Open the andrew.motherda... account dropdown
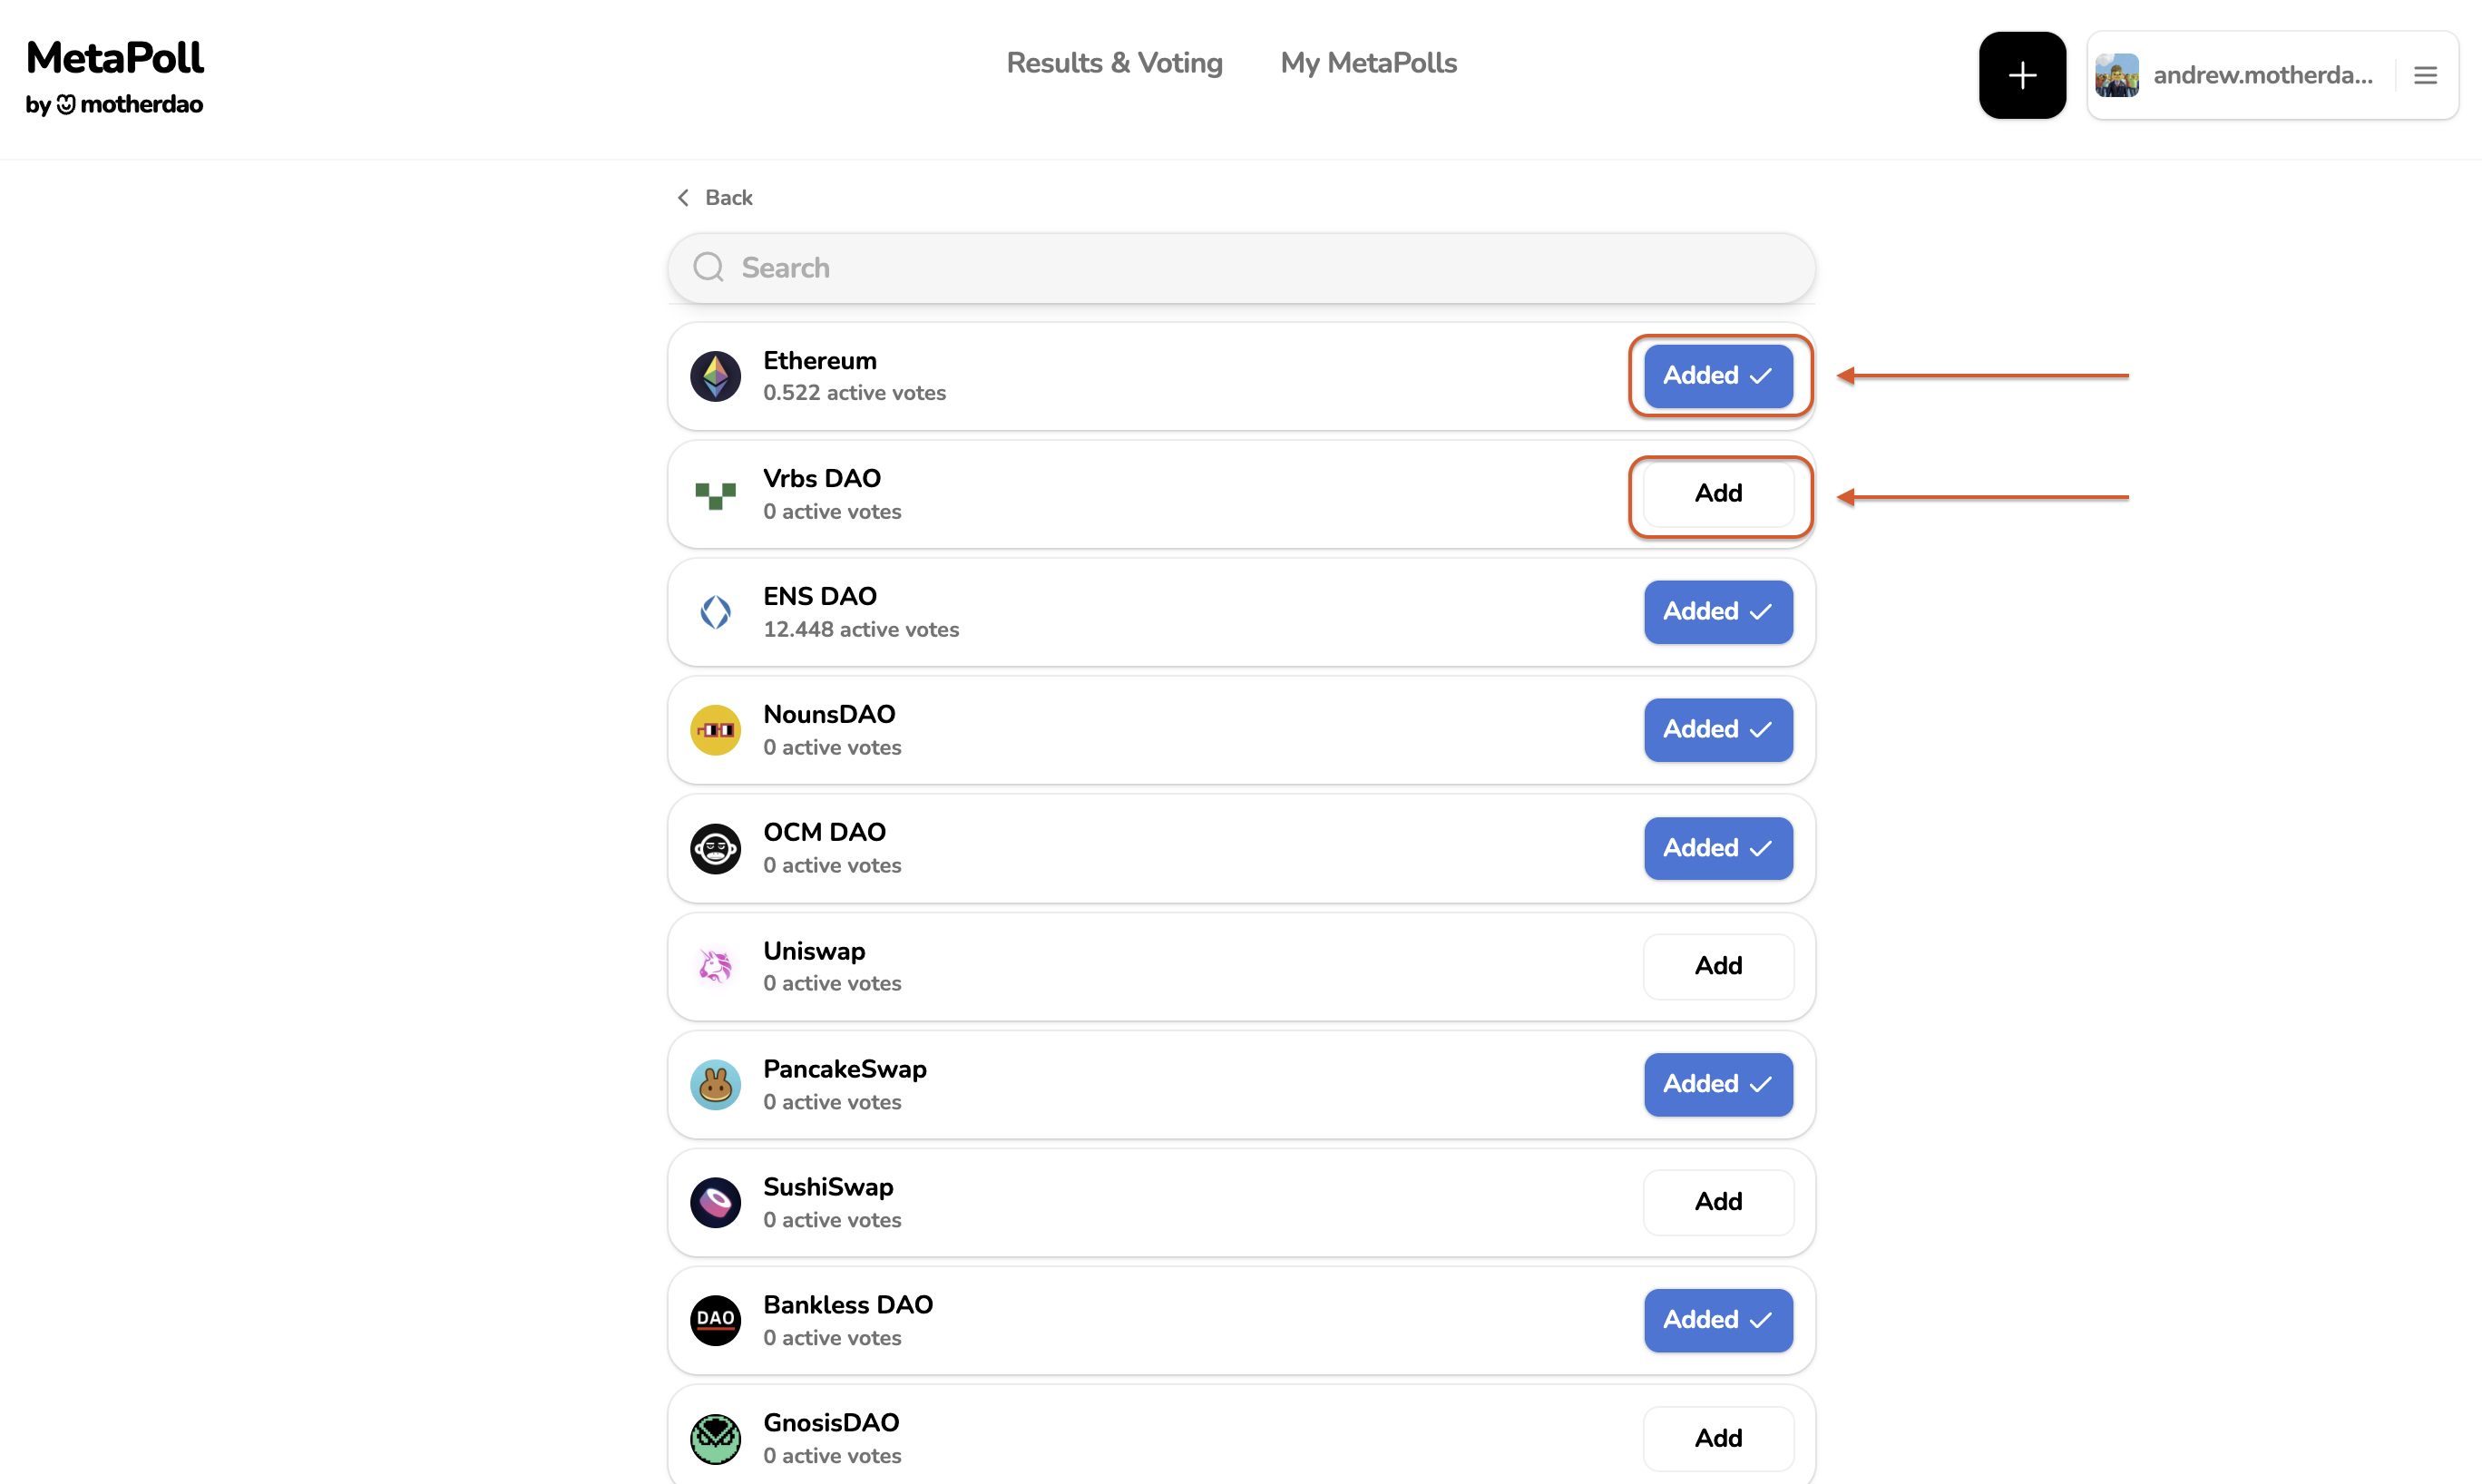Image resolution: width=2482 pixels, height=1484 pixels. tap(2262, 76)
